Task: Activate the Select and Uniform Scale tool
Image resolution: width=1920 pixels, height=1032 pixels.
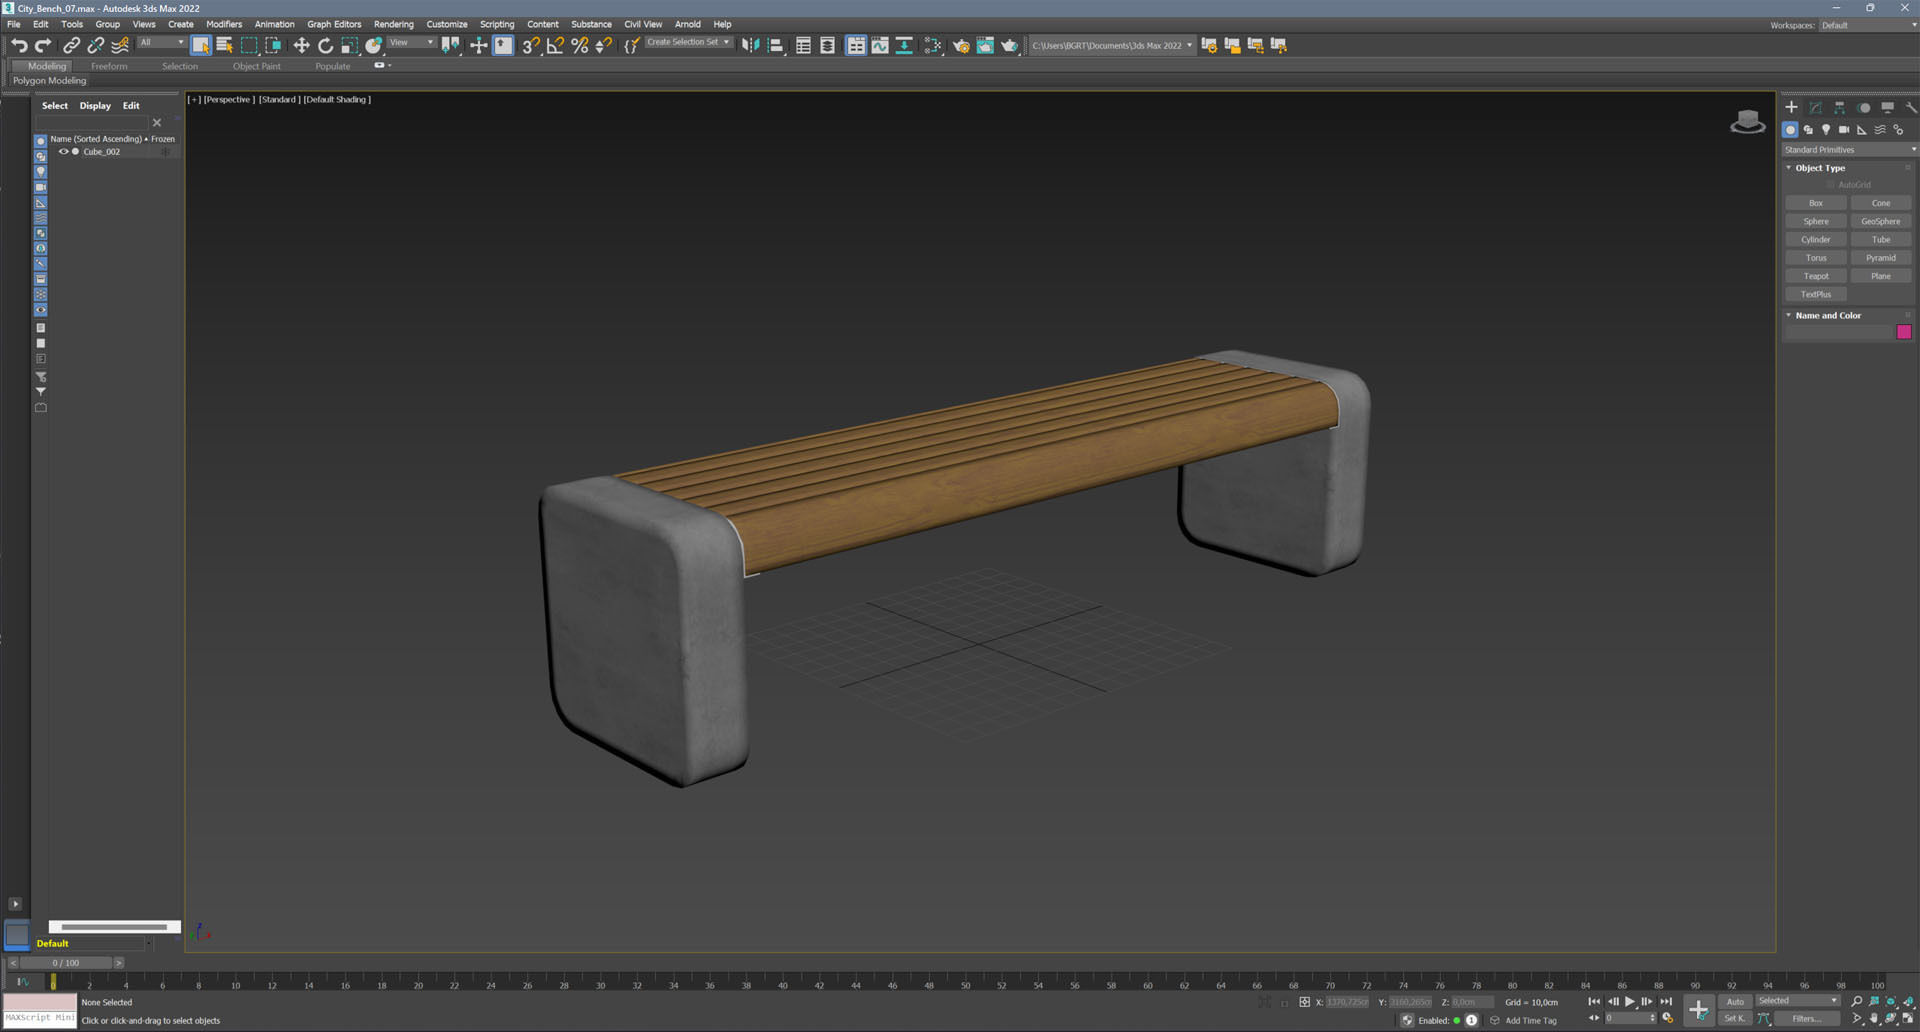Action: point(349,45)
